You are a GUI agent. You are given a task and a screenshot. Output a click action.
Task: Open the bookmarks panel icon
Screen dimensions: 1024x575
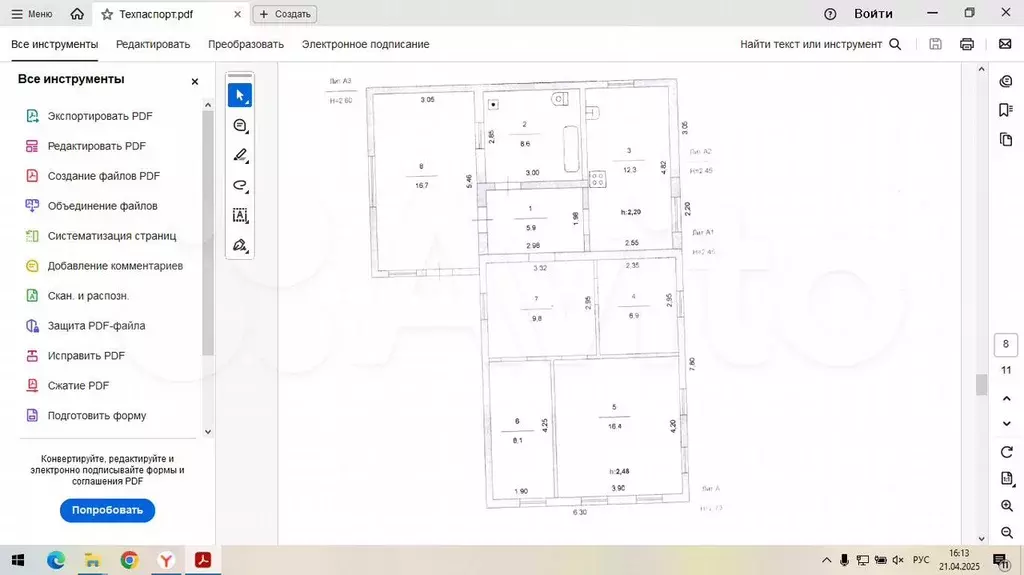point(1006,110)
